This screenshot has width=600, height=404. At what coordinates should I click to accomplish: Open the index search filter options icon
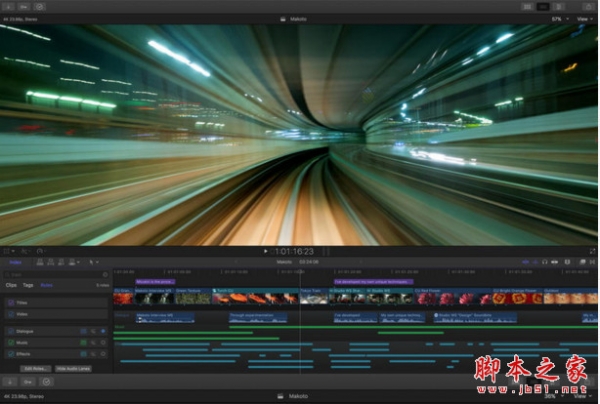click(x=105, y=275)
